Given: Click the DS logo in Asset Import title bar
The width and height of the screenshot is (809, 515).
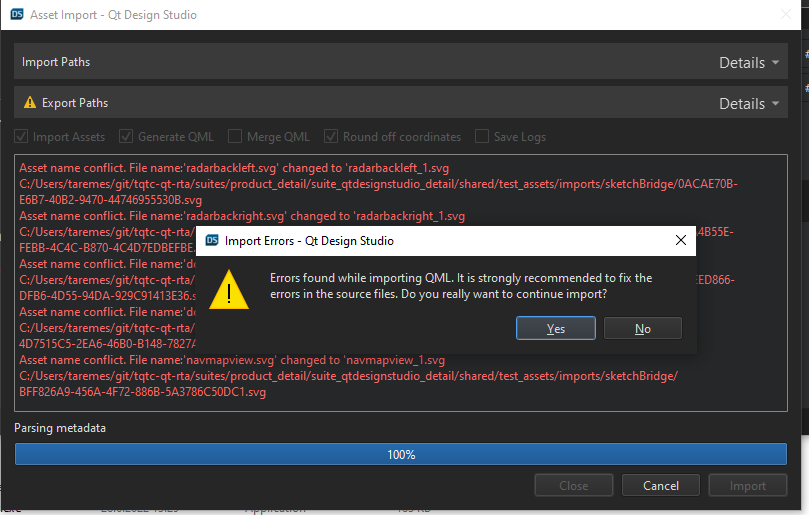Looking at the screenshot, I should pyautogui.click(x=16, y=15).
